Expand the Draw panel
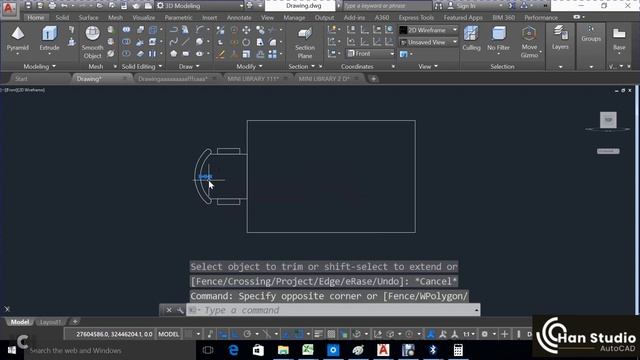The width and height of the screenshot is (640, 360). (x=189, y=66)
